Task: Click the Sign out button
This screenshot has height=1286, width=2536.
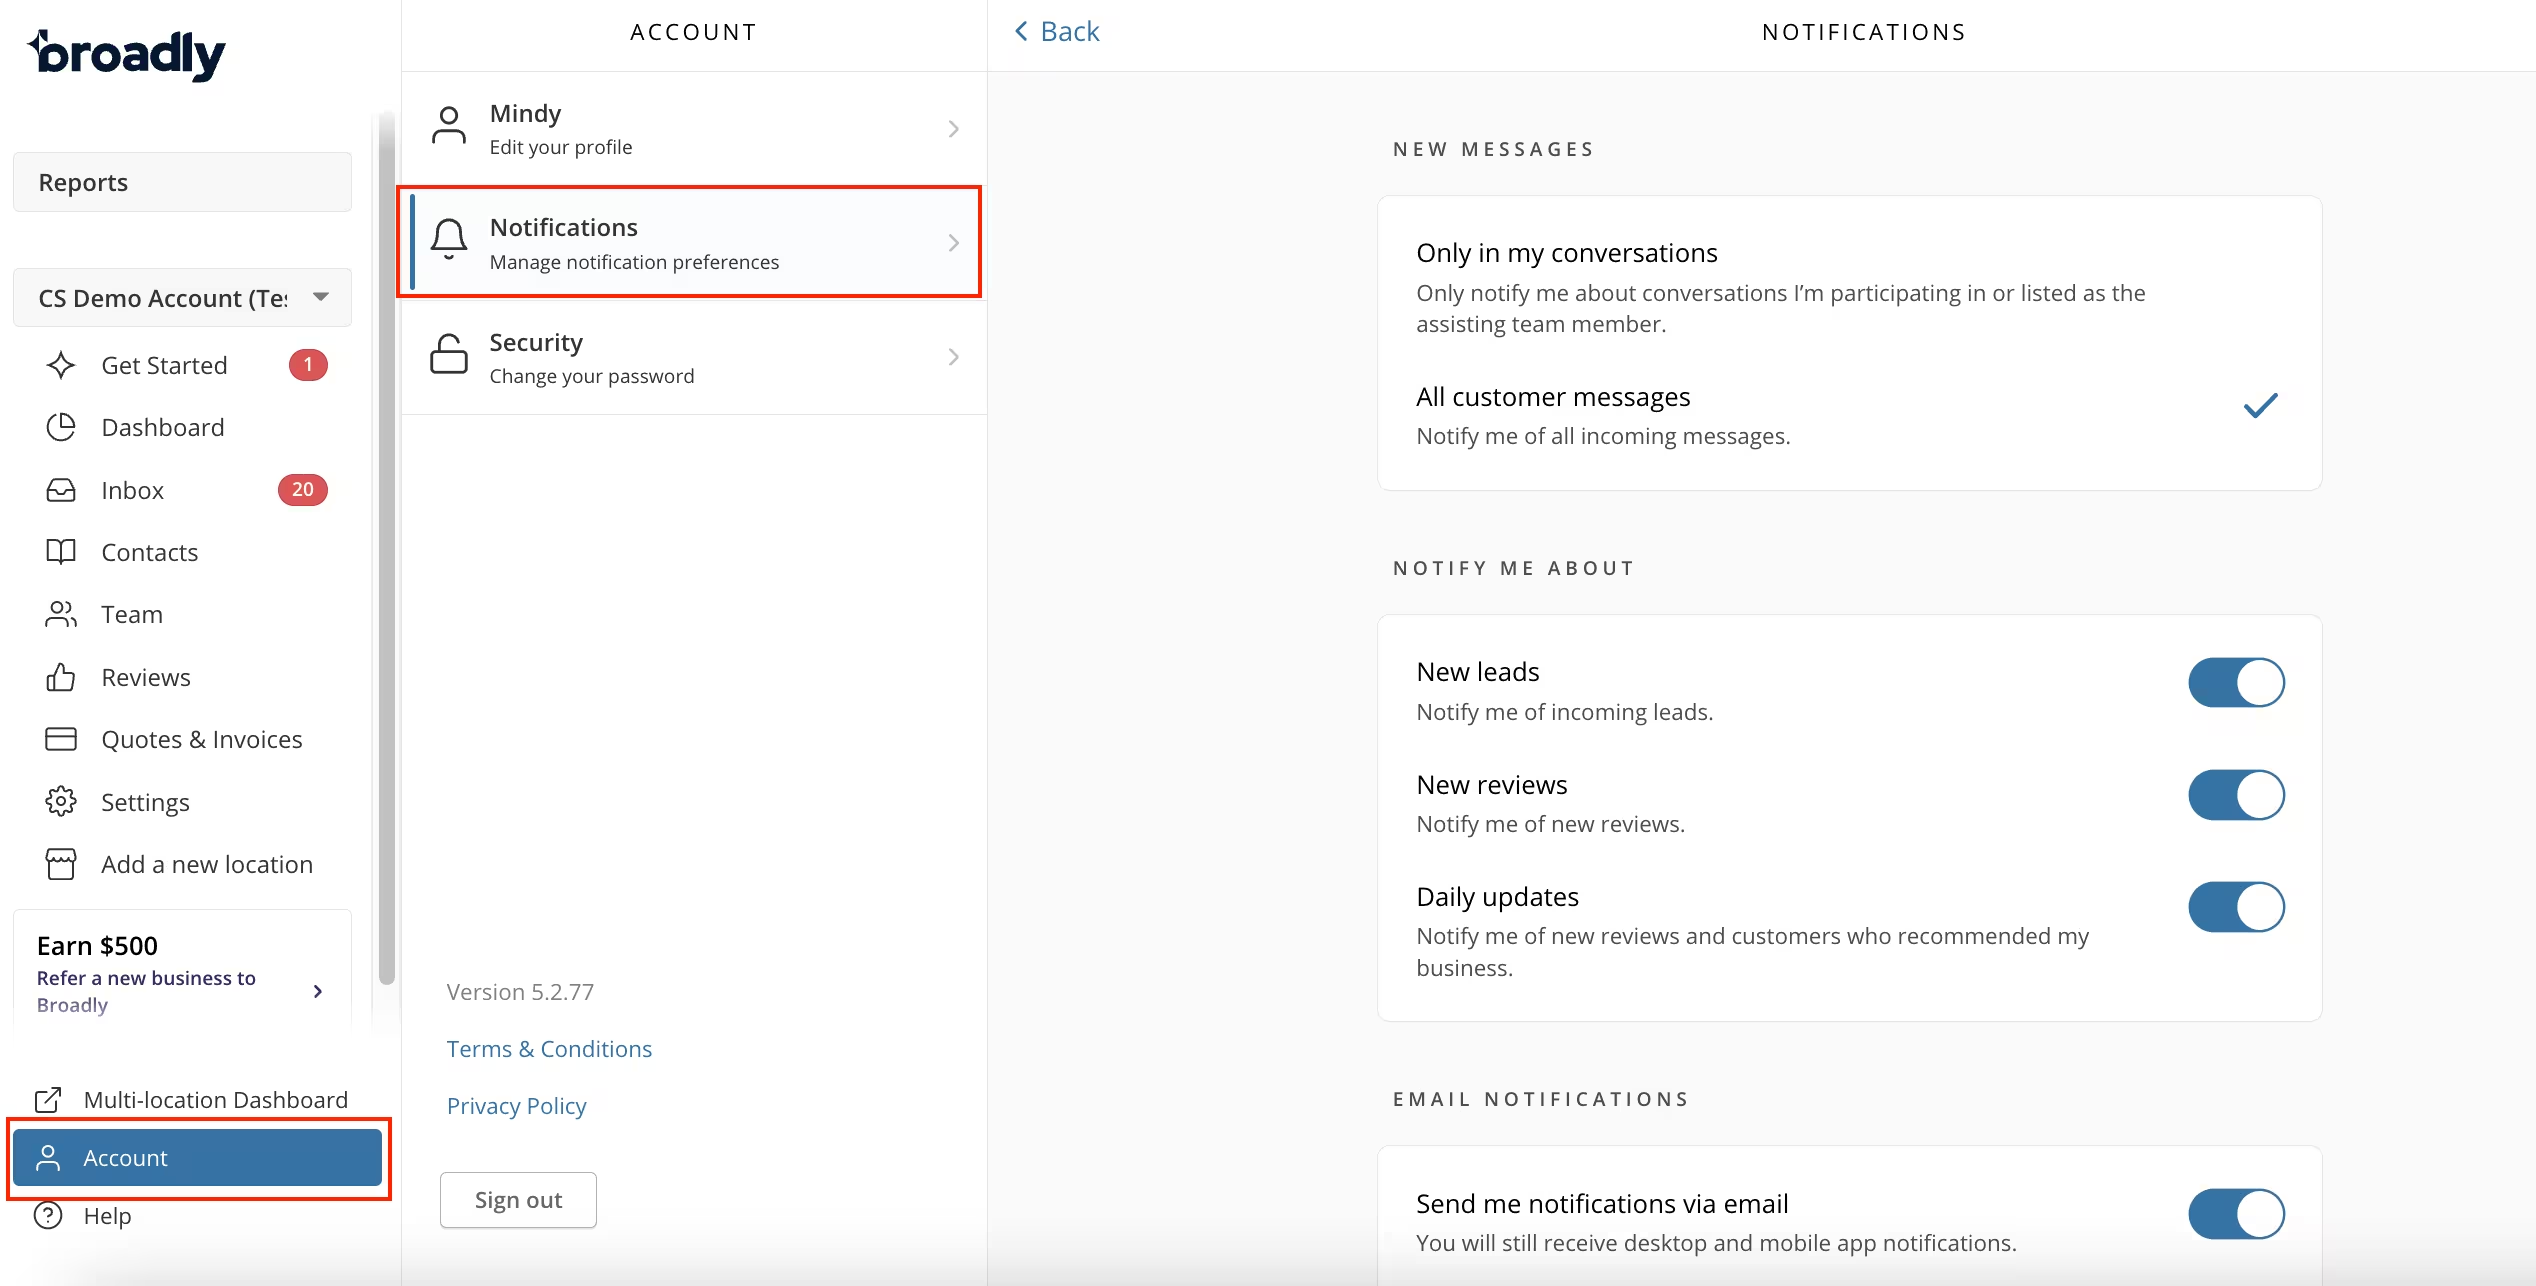Action: coord(518,1200)
